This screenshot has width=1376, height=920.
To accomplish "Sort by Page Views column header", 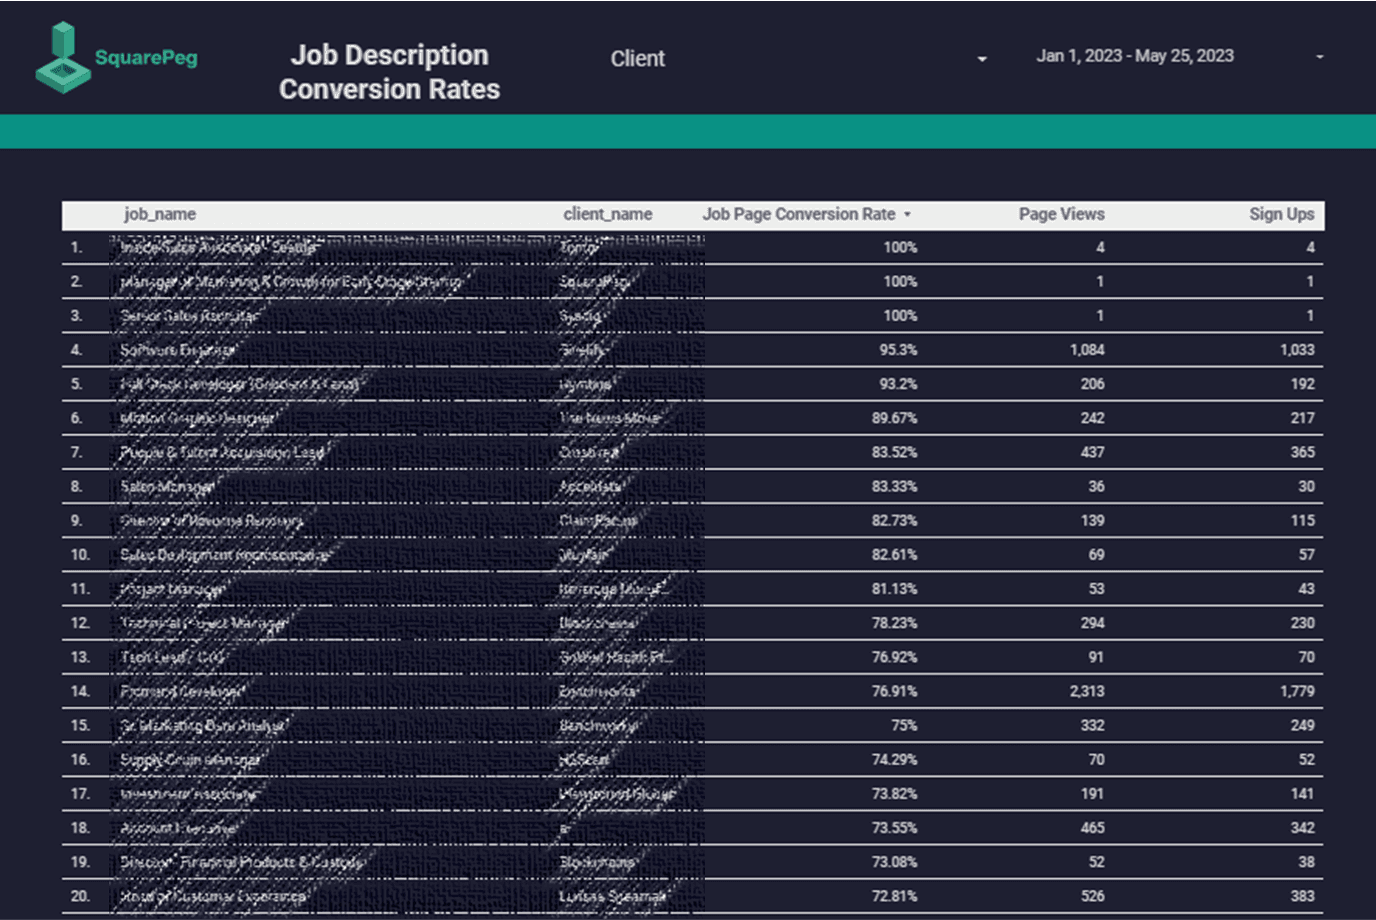I will point(1062,214).
